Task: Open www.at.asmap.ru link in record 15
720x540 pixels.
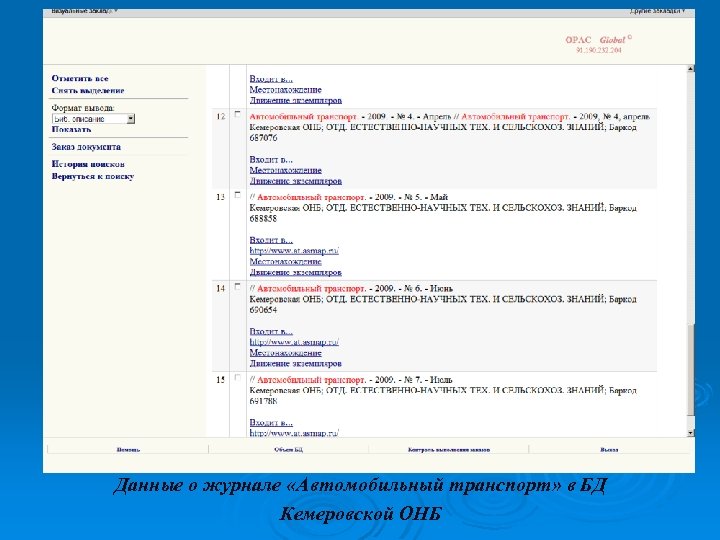Action: 294,433
